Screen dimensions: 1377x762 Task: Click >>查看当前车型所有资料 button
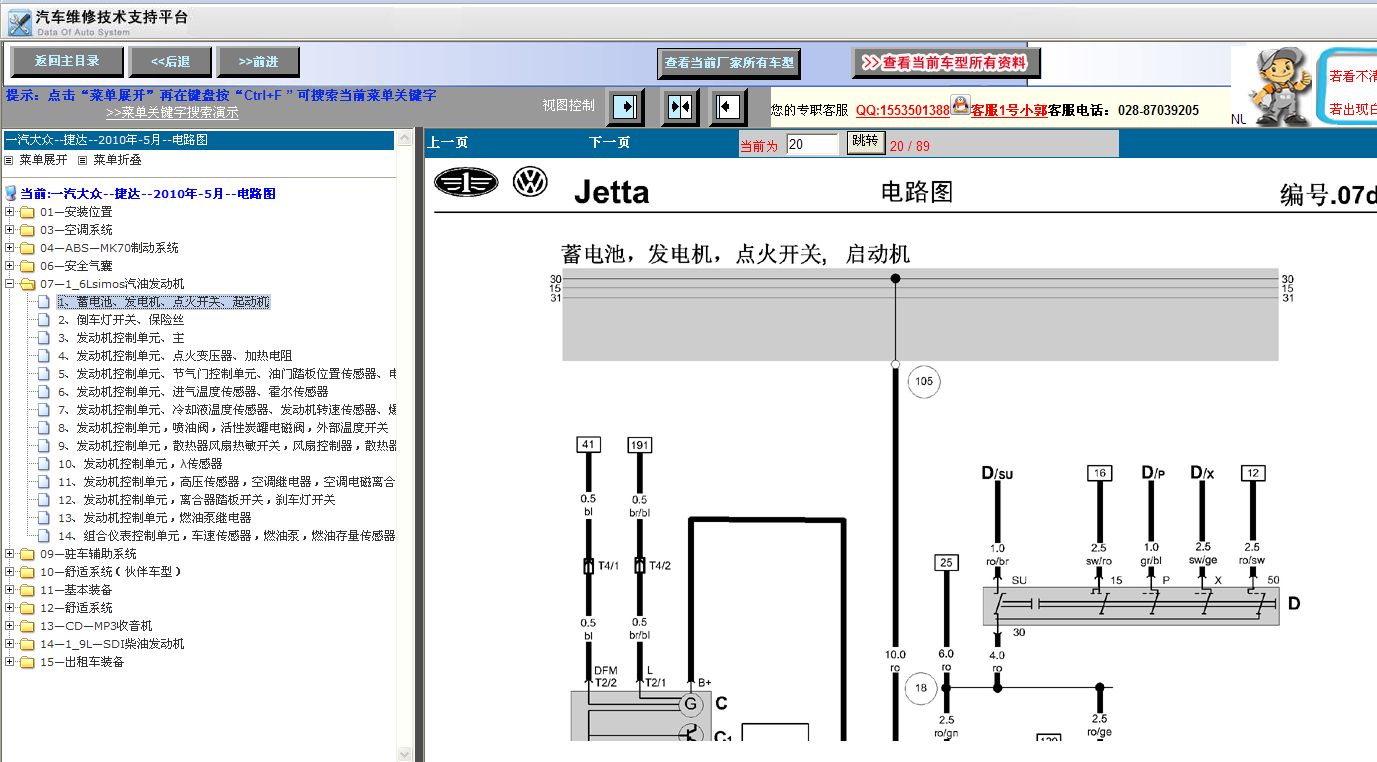pyautogui.click(x=946, y=63)
